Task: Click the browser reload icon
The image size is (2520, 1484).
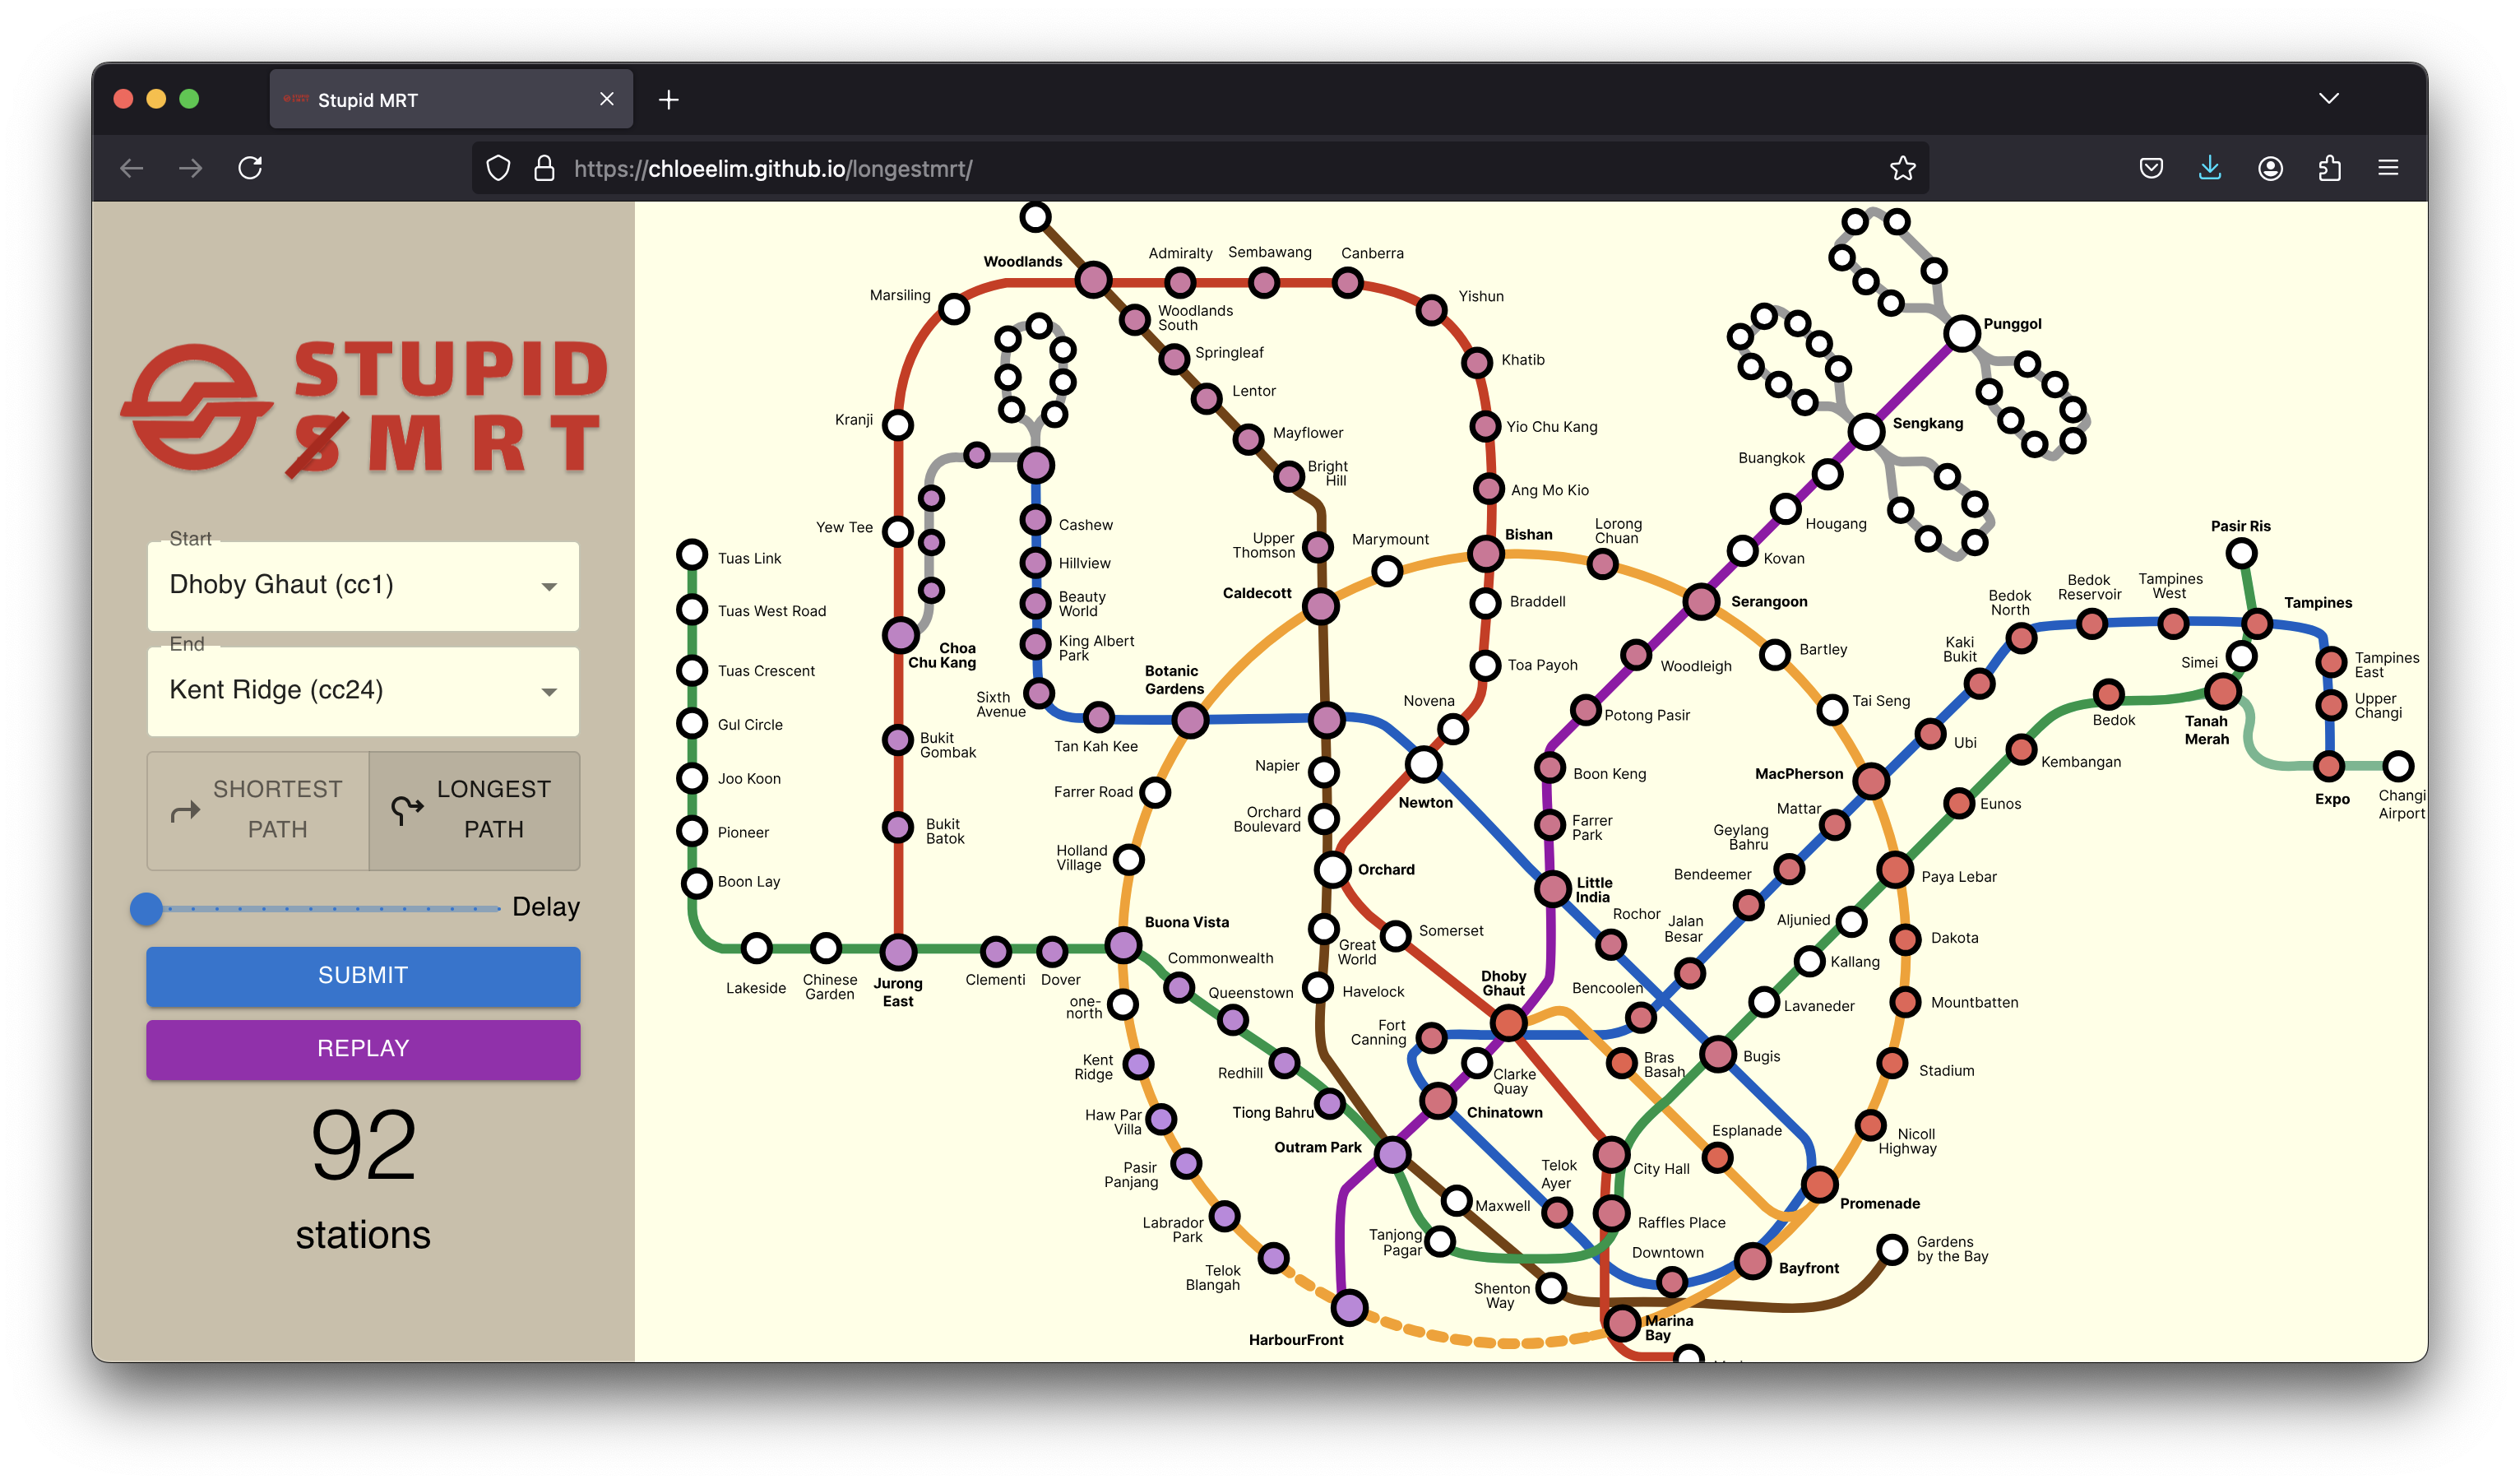Action: pos(250,168)
